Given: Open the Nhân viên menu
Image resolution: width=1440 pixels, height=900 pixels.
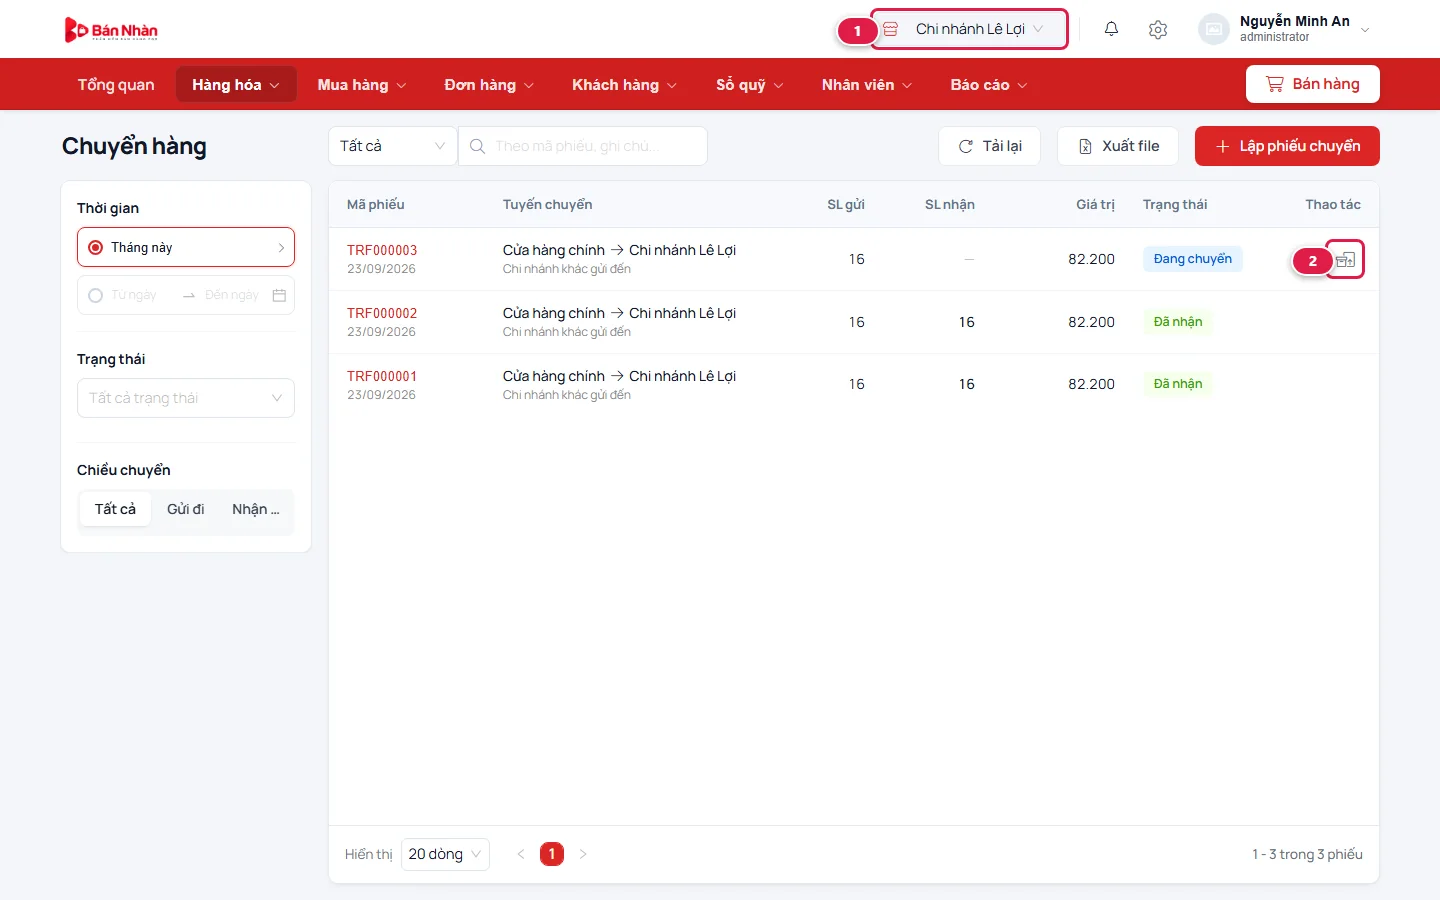Looking at the screenshot, I should (x=867, y=85).
